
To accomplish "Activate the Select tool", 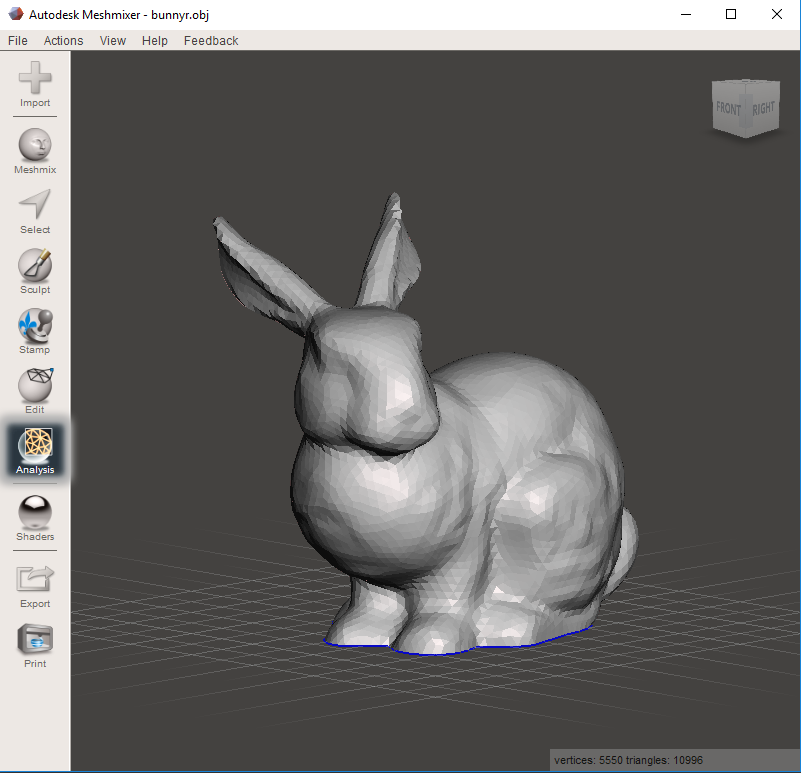I will [x=35, y=212].
